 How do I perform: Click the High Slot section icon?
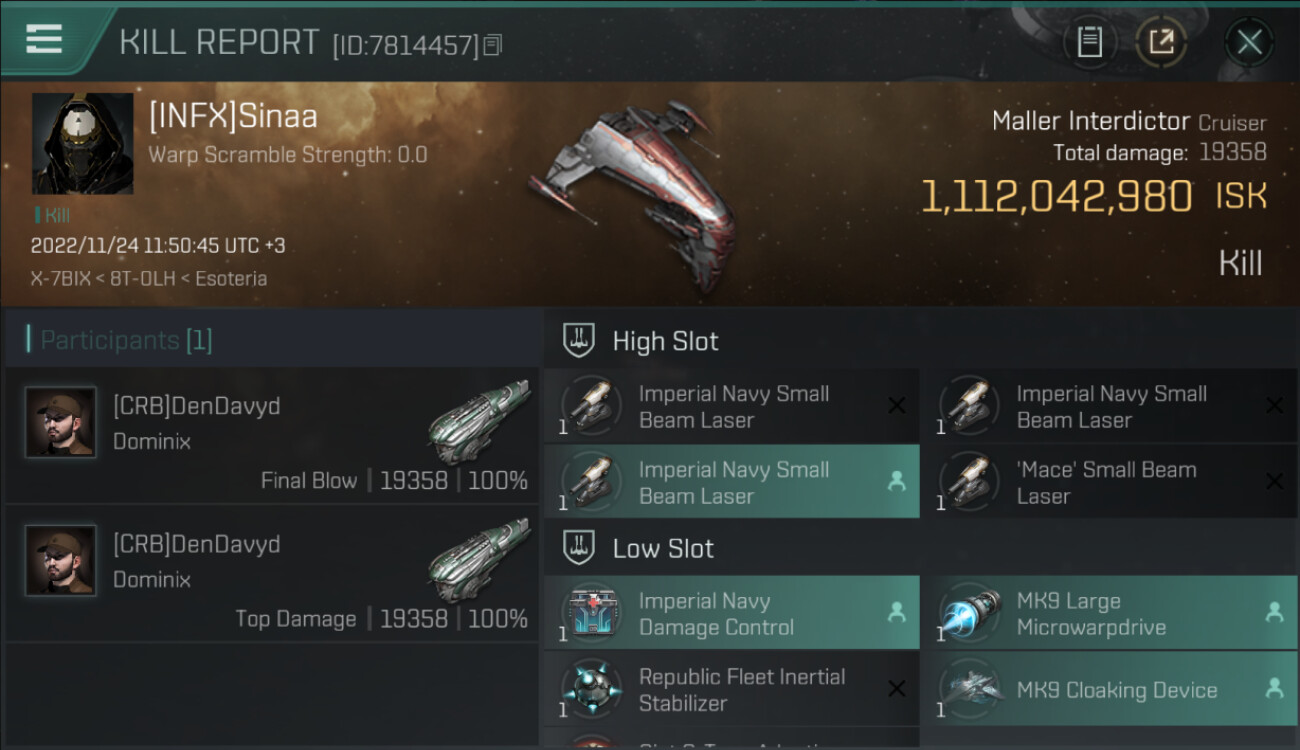(580, 341)
